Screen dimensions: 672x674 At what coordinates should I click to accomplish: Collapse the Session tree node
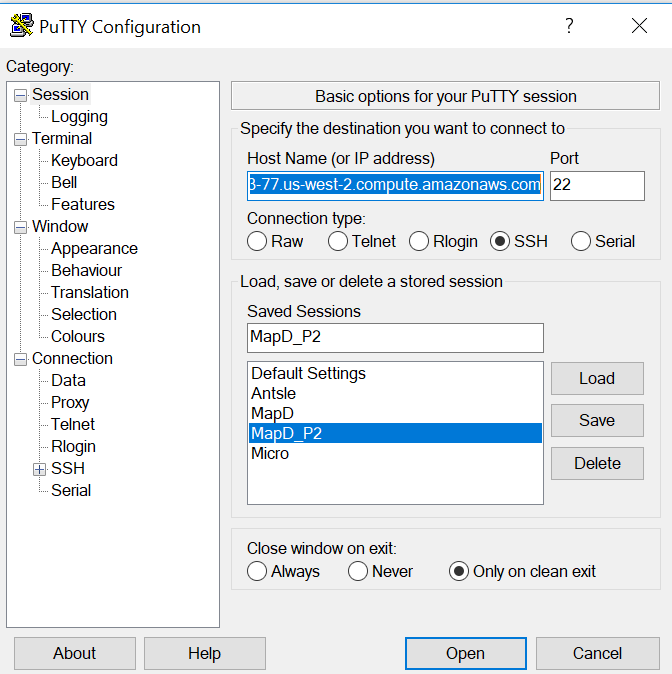(x=20, y=95)
